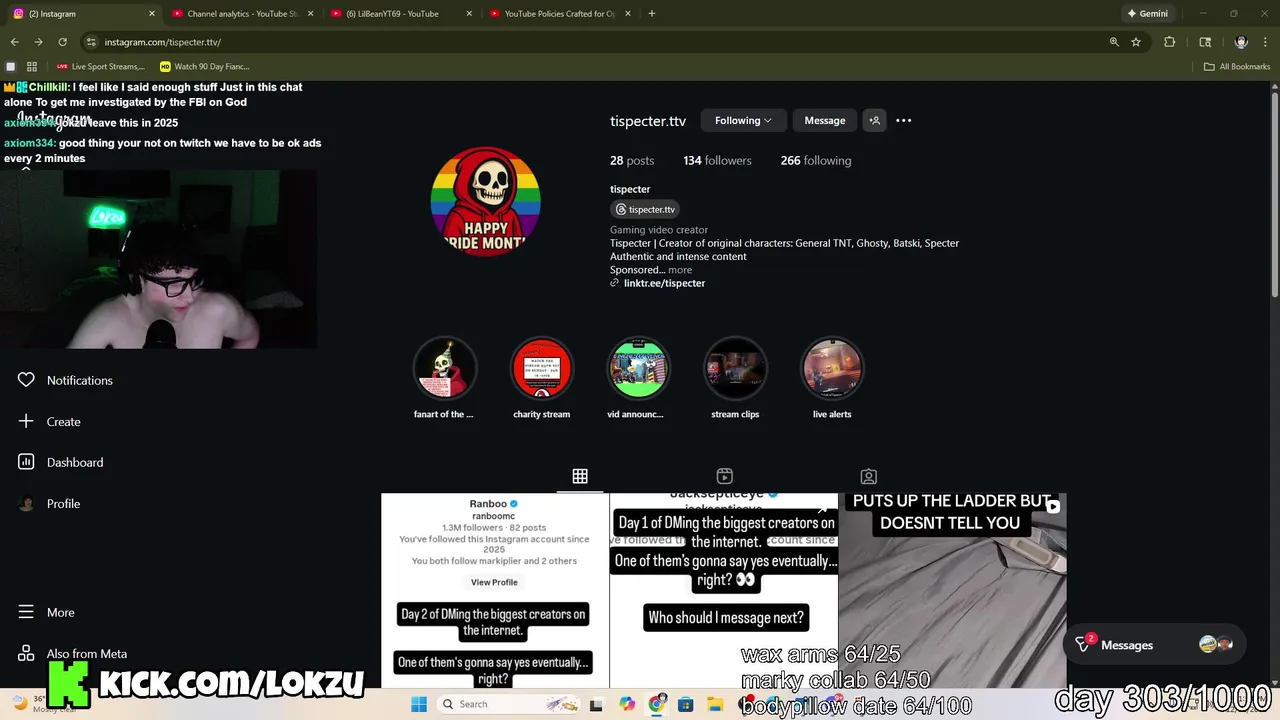The width and height of the screenshot is (1280, 720).
Task: Open the bookmarks bar apps grid icon
Action: [x=32, y=67]
